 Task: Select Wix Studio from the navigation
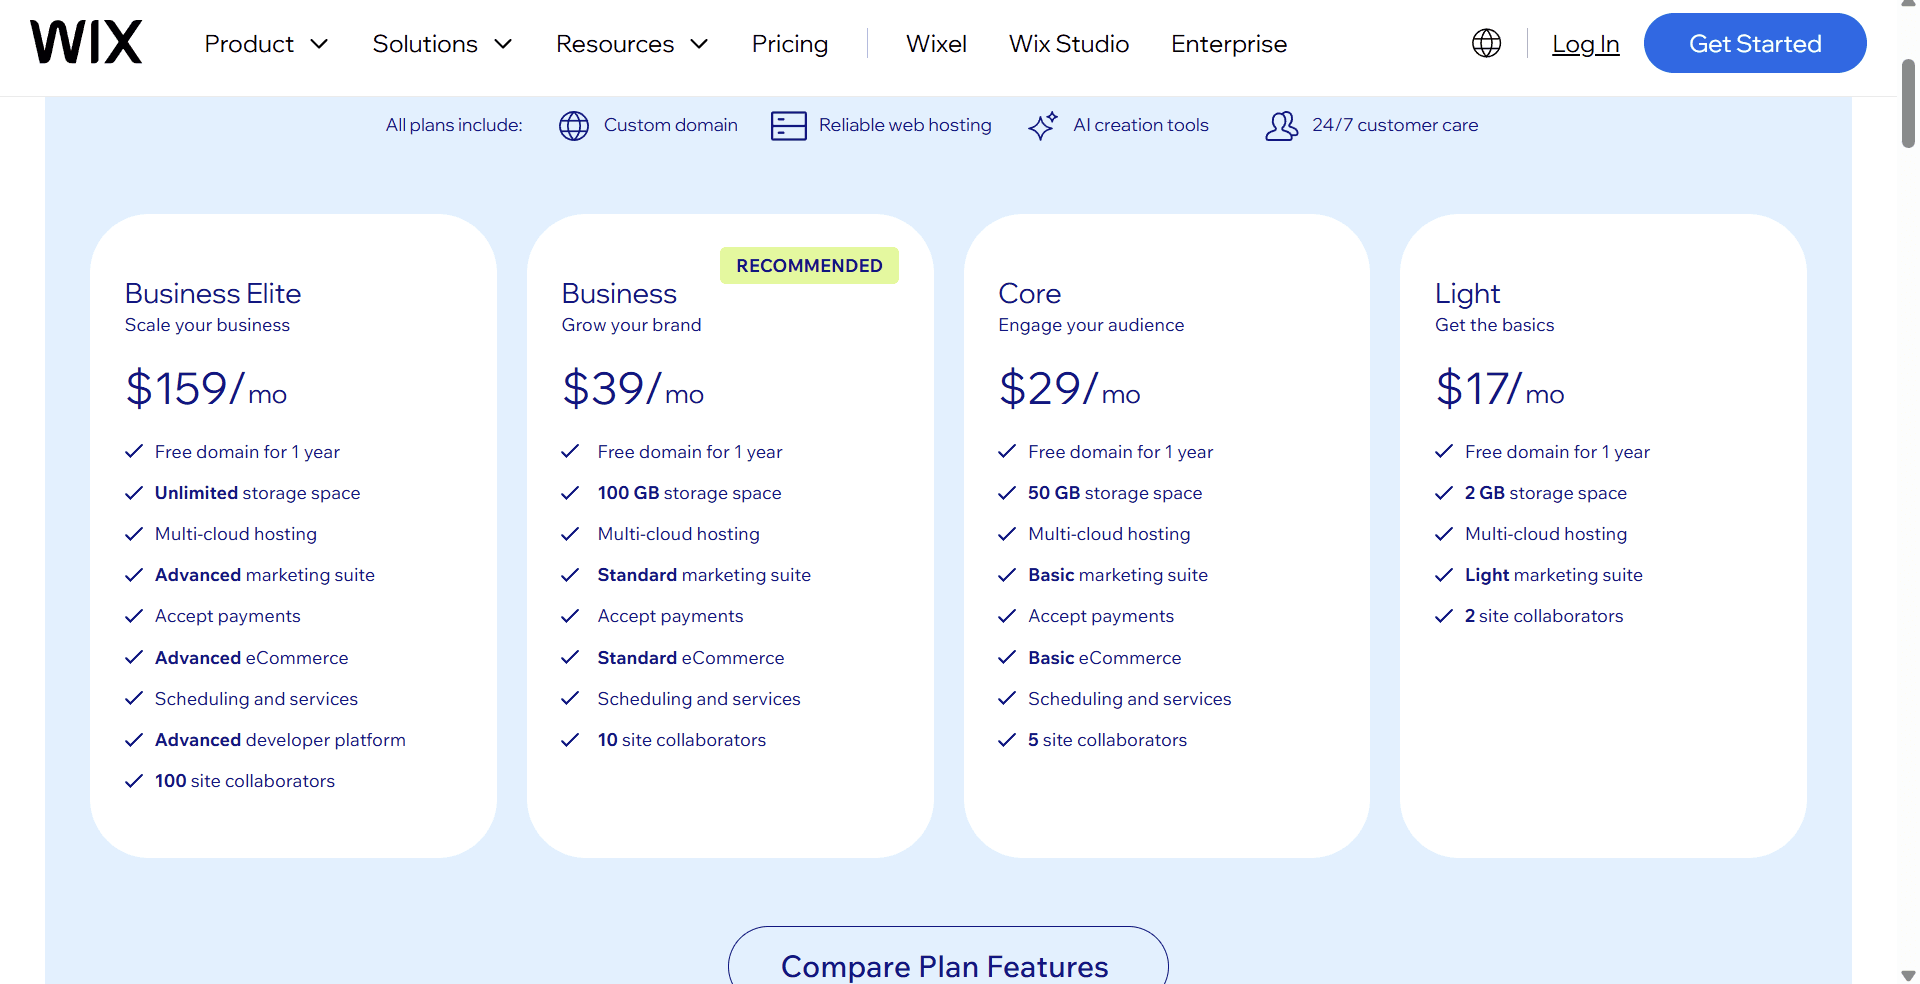pyautogui.click(x=1069, y=43)
